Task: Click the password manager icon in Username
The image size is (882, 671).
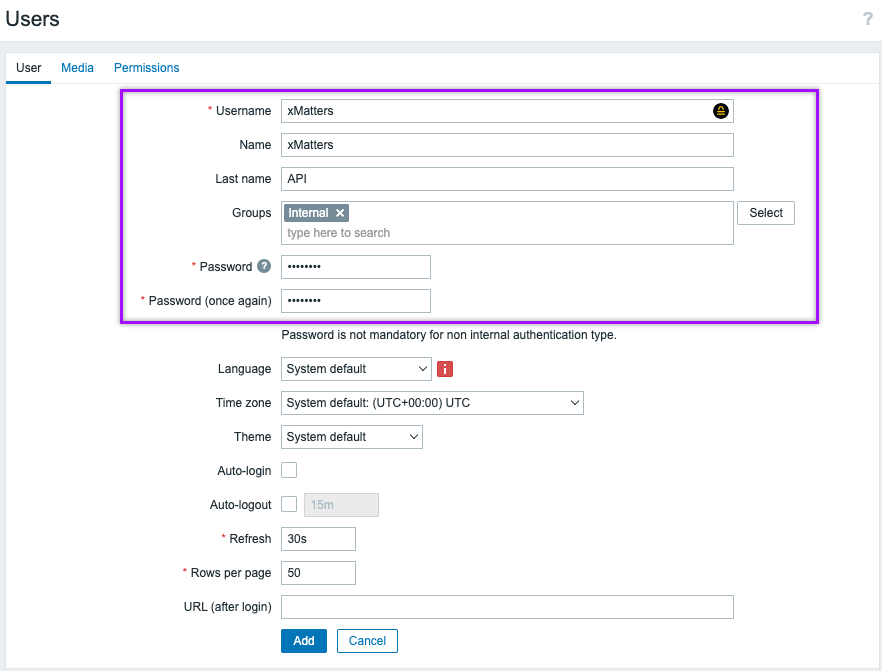Action: [720, 111]
